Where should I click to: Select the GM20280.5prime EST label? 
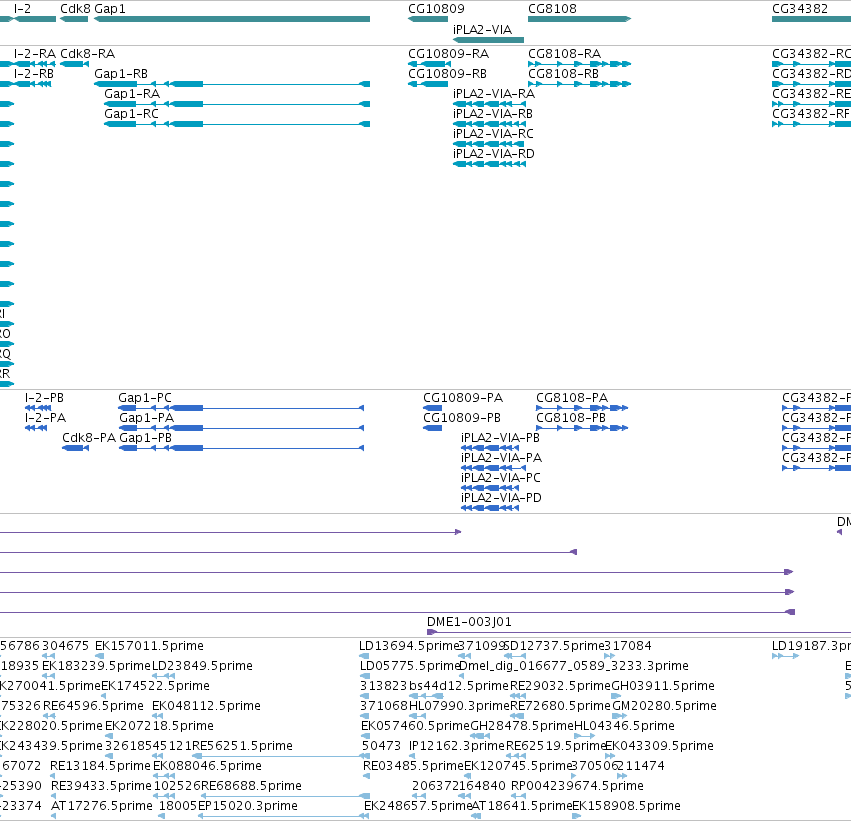pos(664,706)
